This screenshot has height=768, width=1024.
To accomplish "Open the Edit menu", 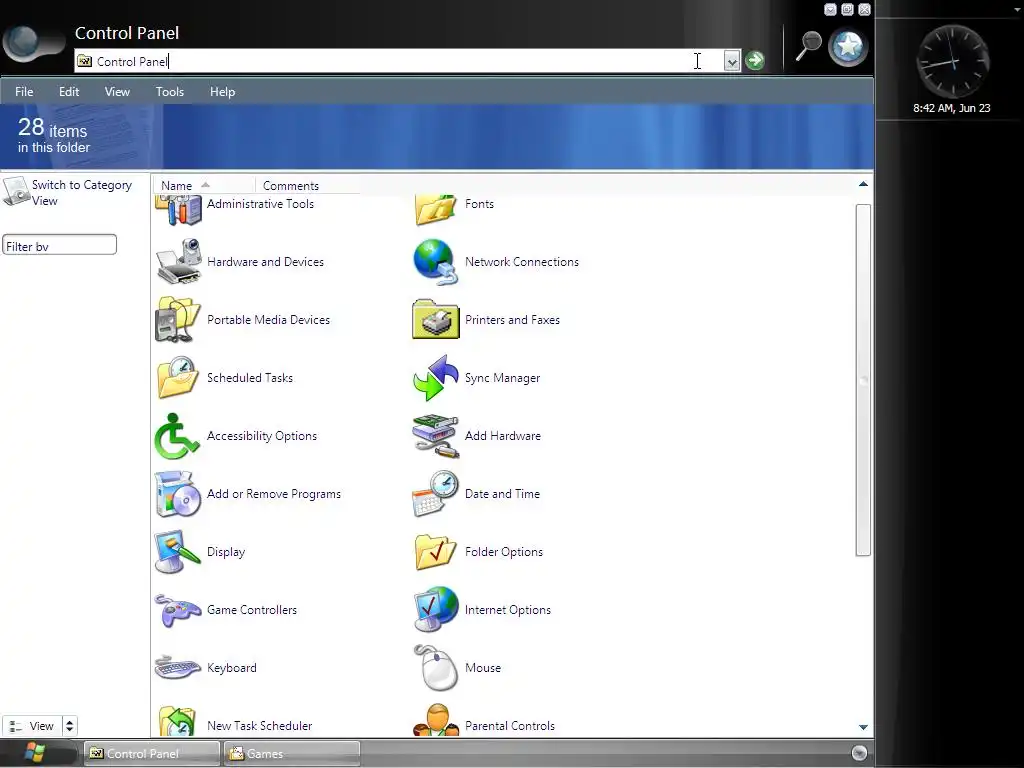I will tap(69, 92).
